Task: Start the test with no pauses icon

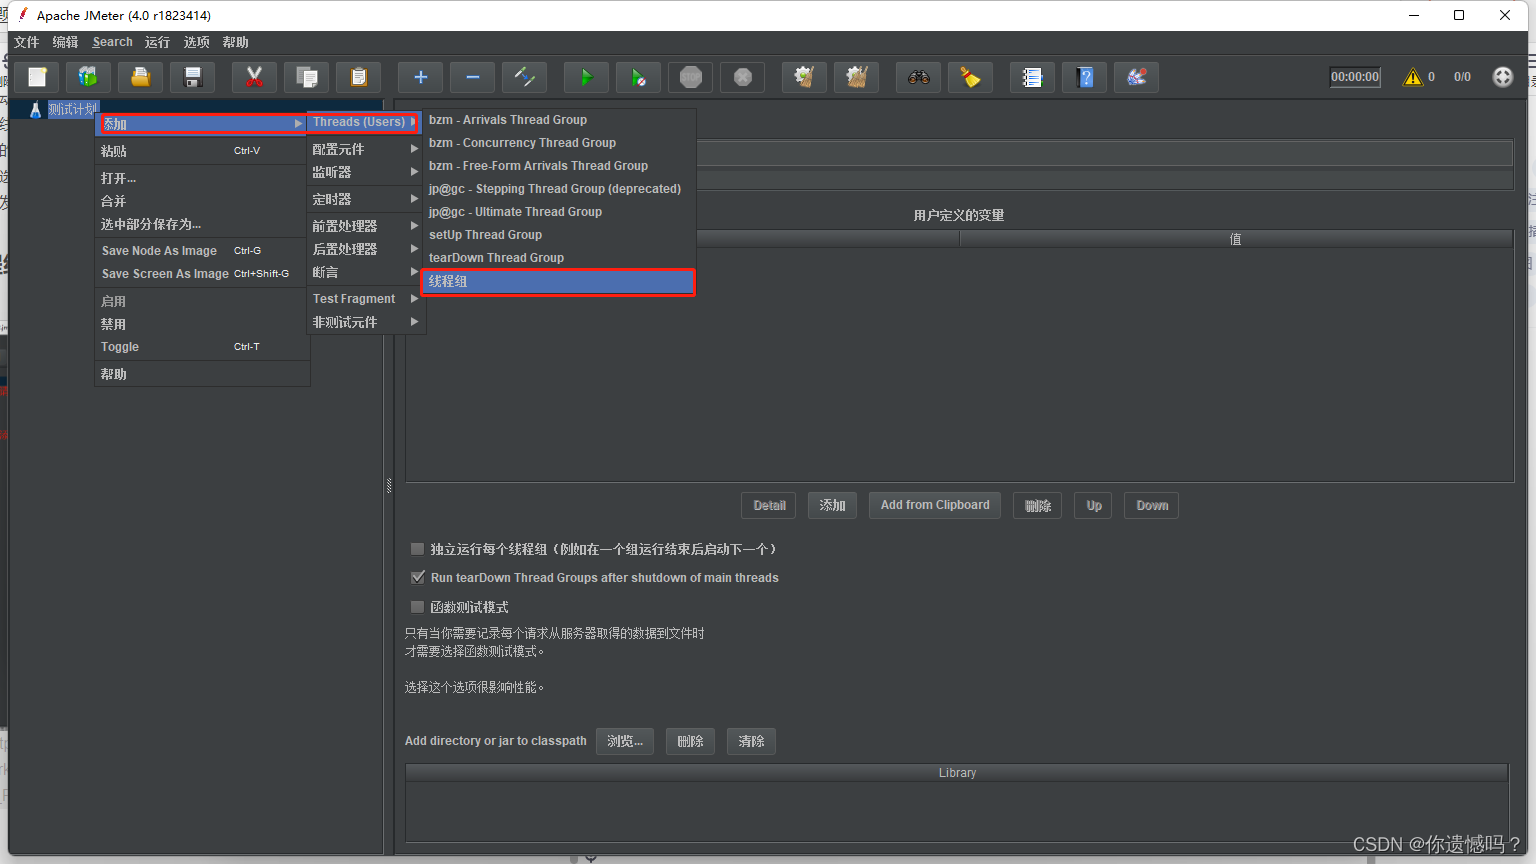Action: [638, 77]
